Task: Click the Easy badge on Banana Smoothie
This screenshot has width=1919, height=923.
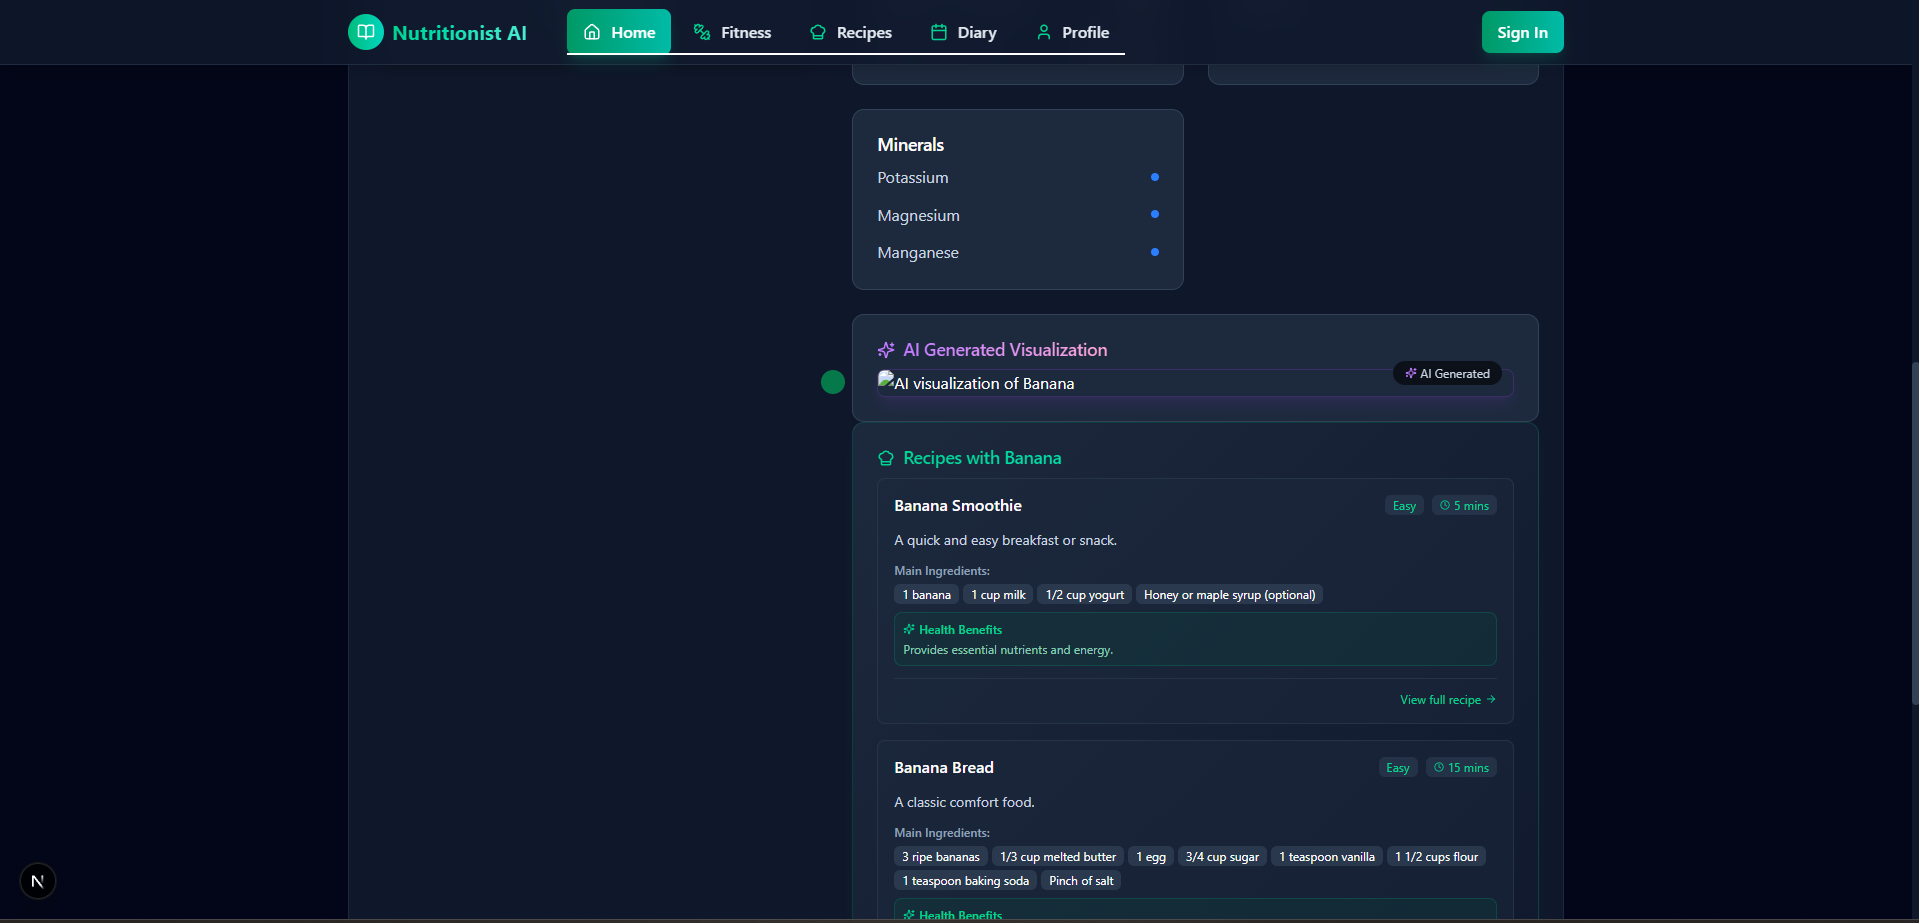Action: (1404, 506)
